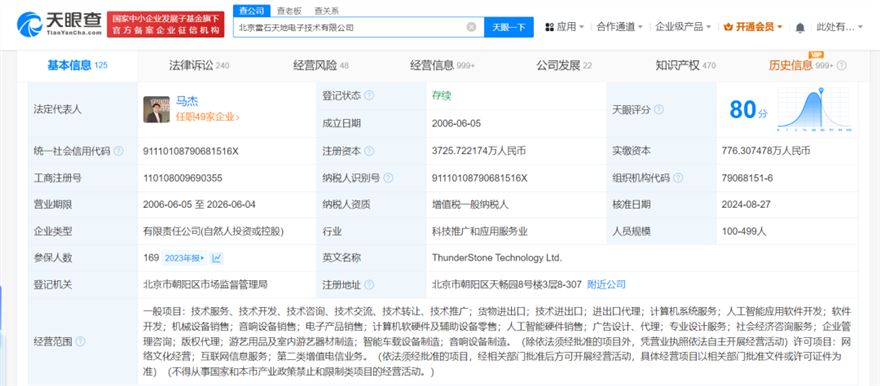Viewport: 880px width, 386px height.
Task: Expand the 应用 dropdown menu
Action: 565,26
